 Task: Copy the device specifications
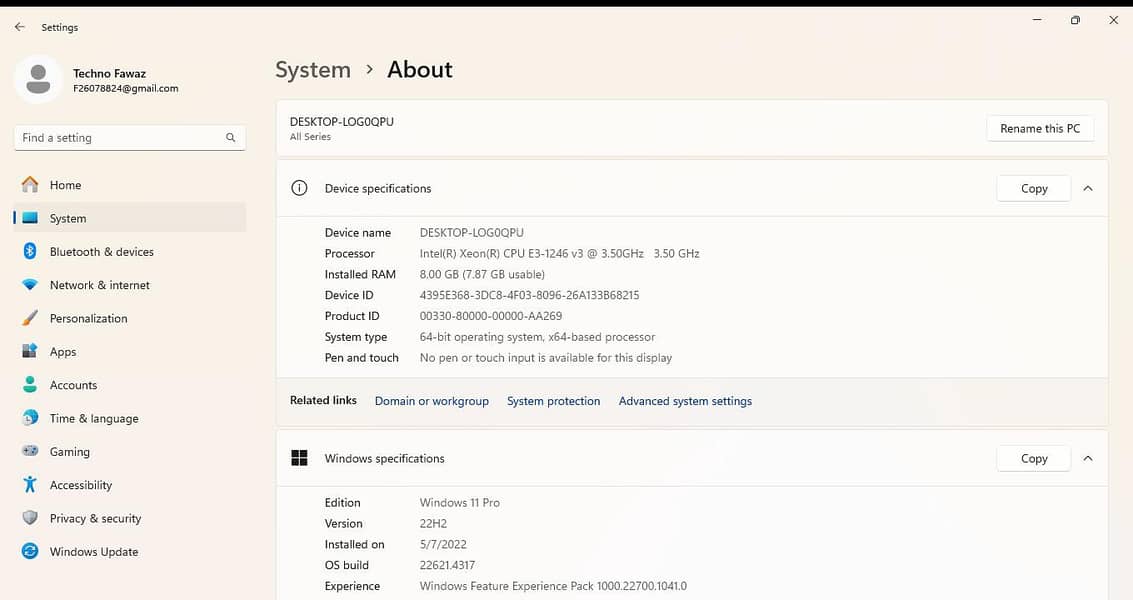pos(1033,188)
